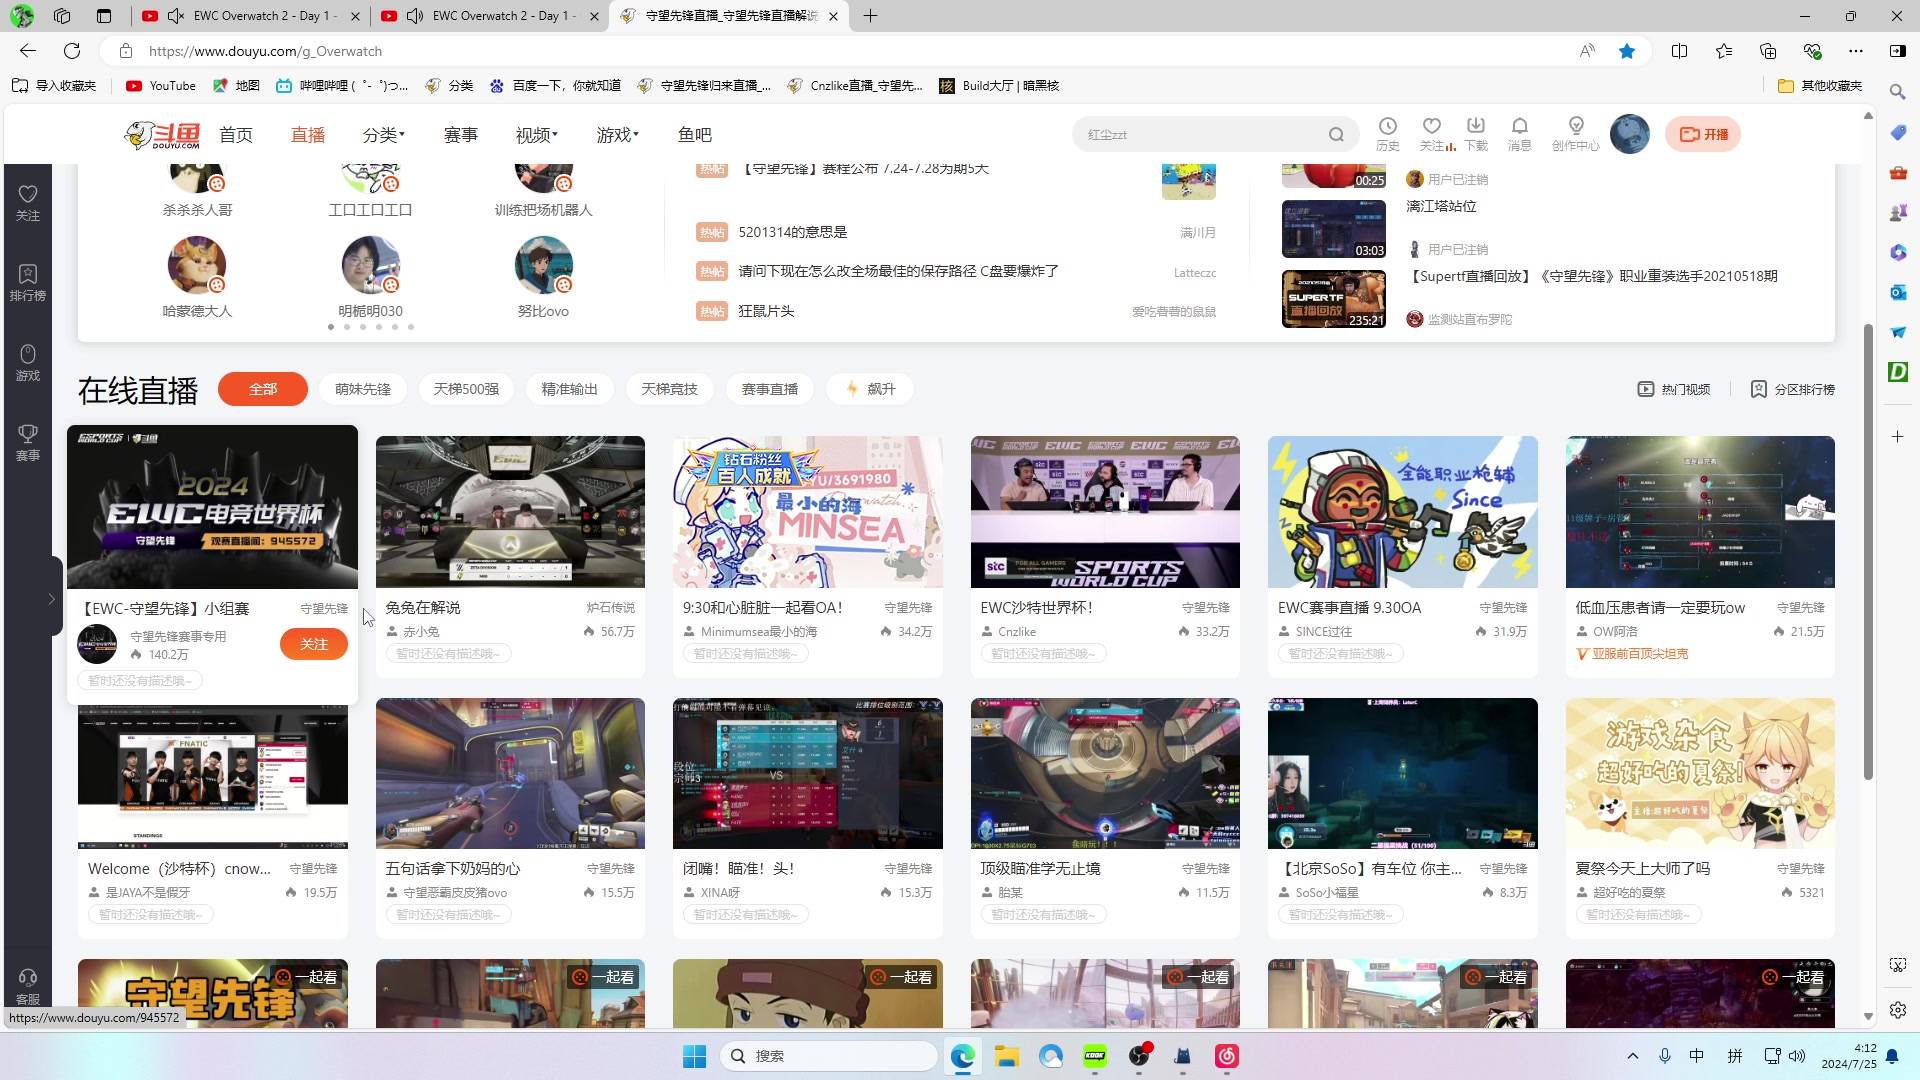
Task: Open the 首页 nav item
Action: 236,135
